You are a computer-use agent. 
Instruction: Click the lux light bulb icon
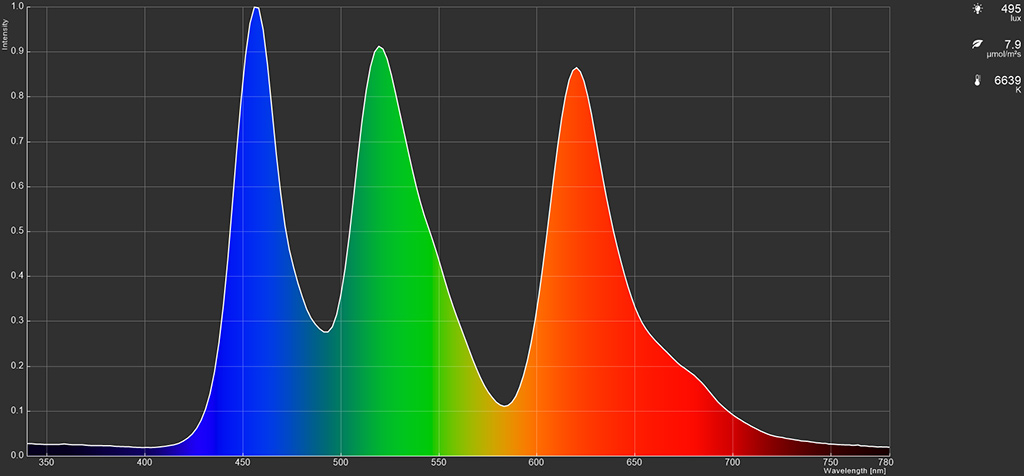point(977,9)
